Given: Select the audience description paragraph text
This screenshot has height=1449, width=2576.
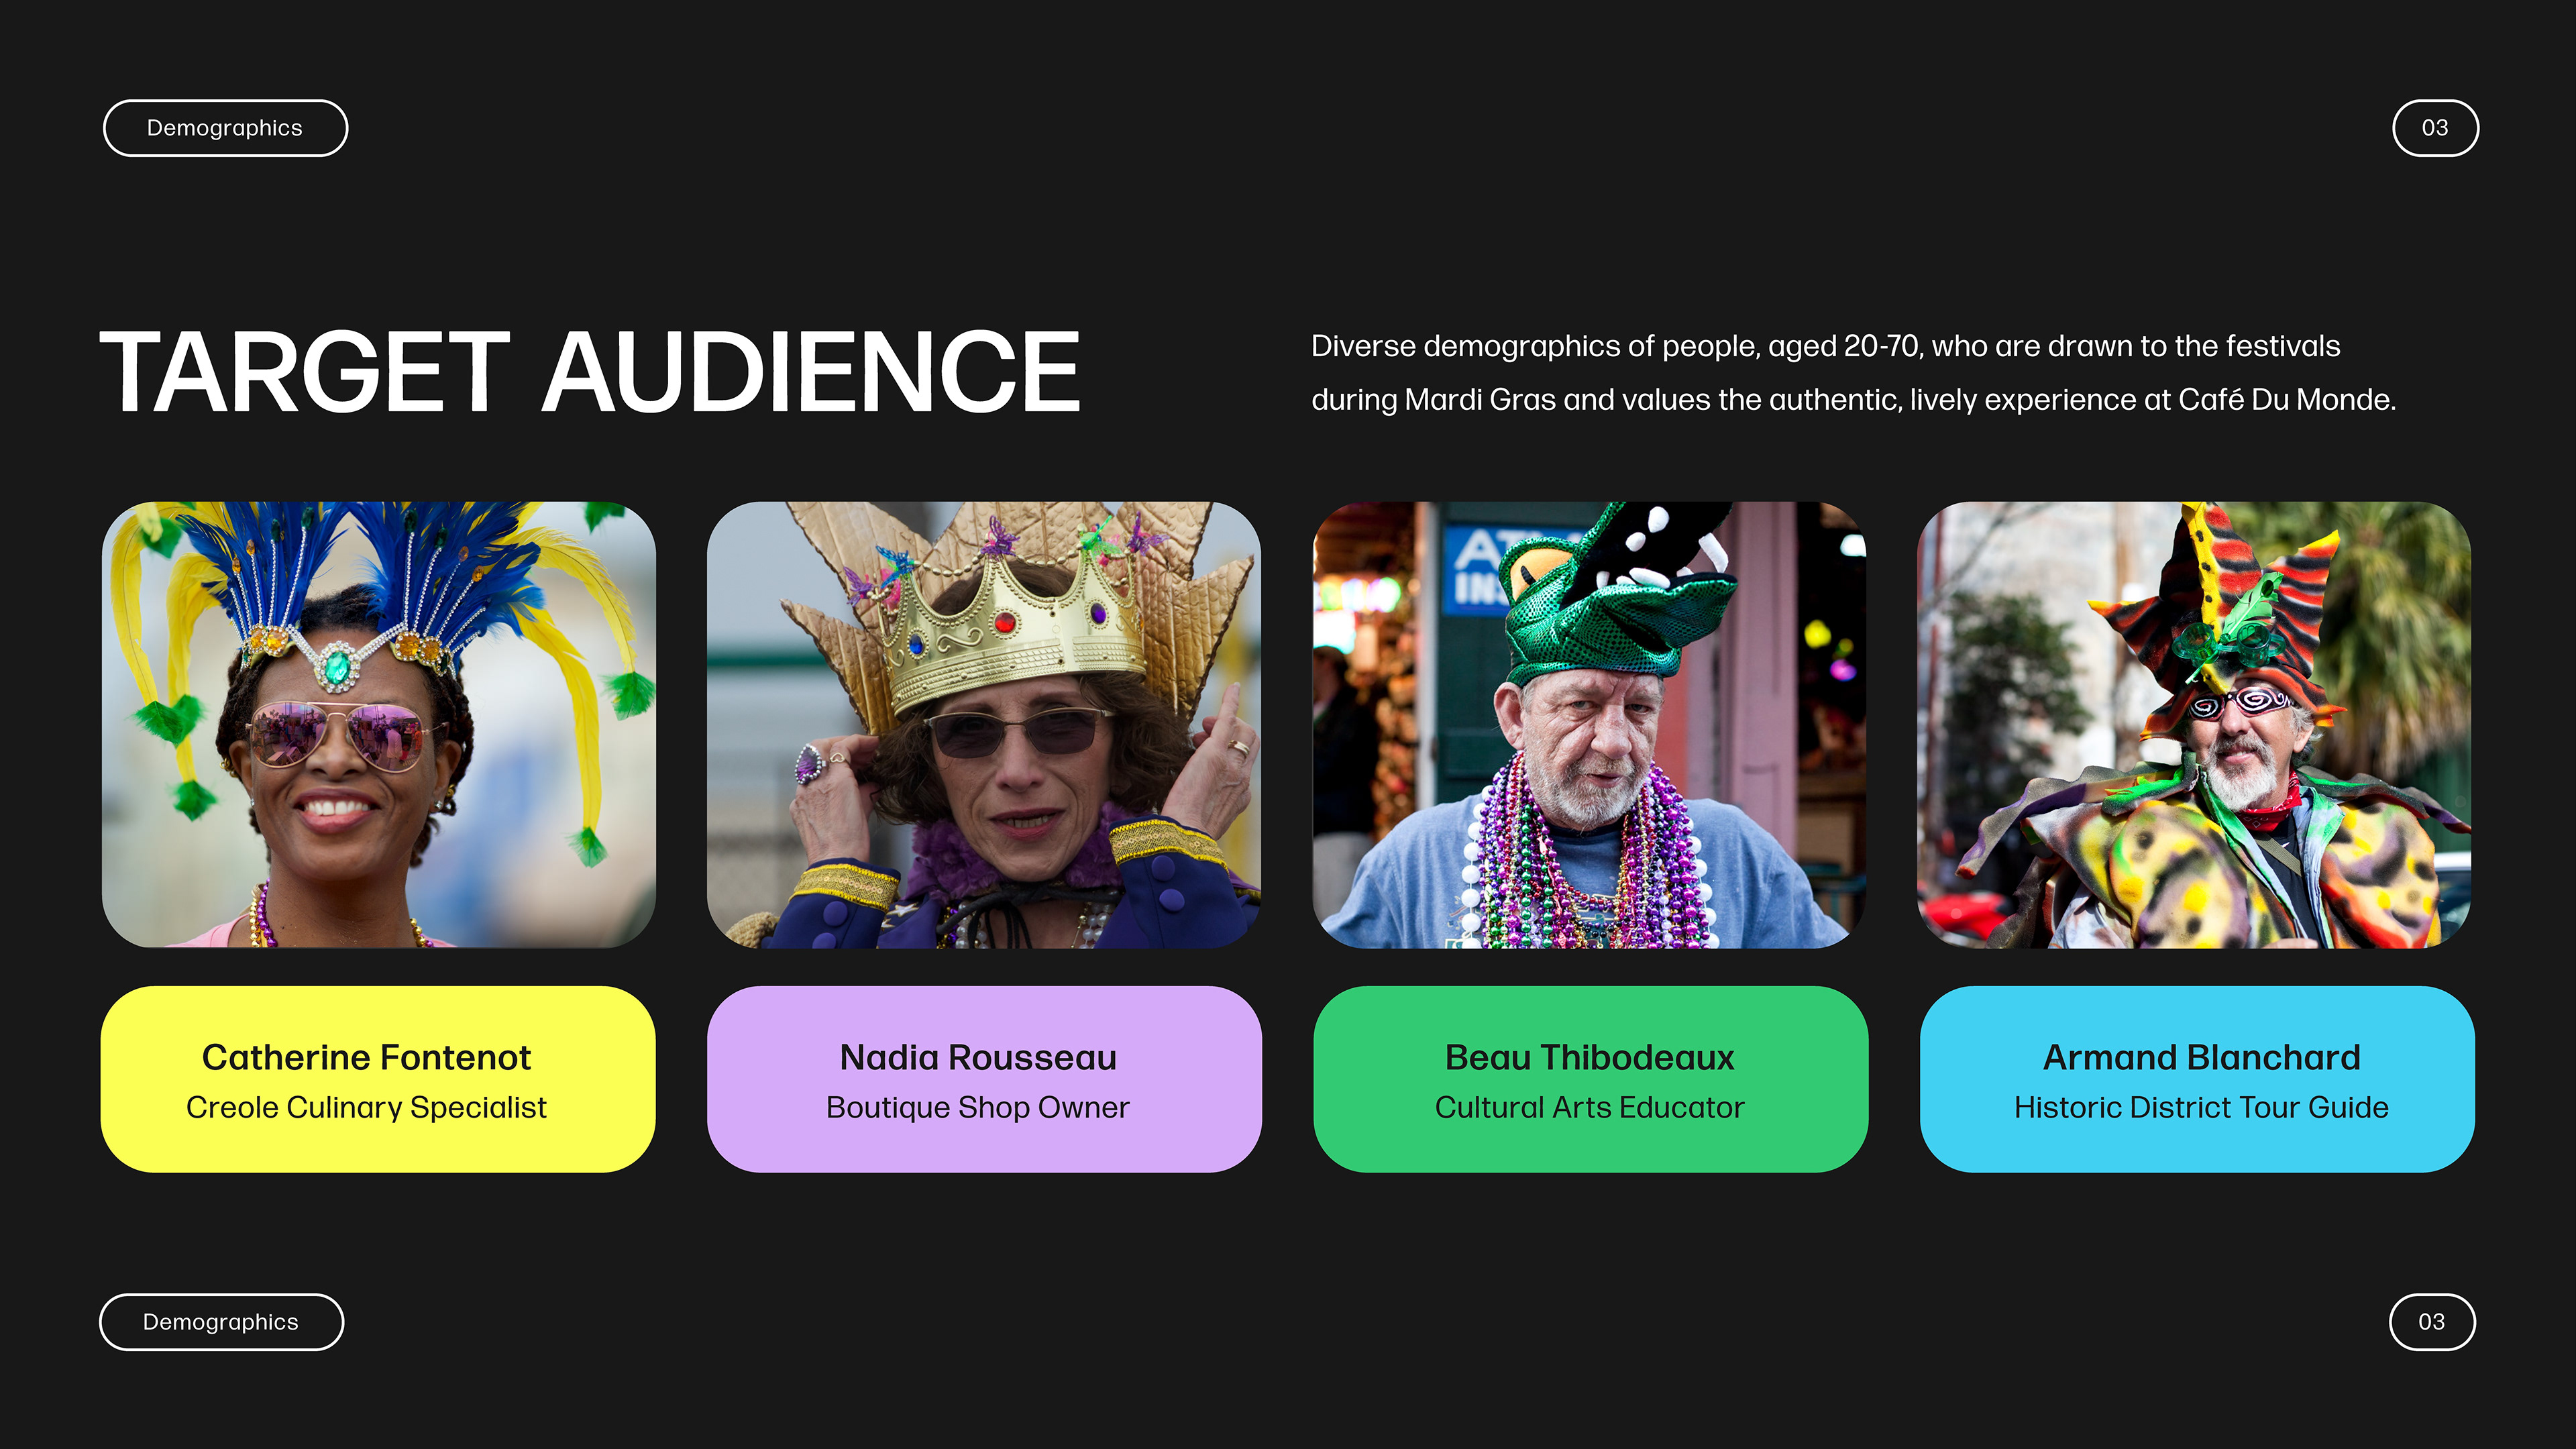Looking at the screenshot, I should [1854, 373].
